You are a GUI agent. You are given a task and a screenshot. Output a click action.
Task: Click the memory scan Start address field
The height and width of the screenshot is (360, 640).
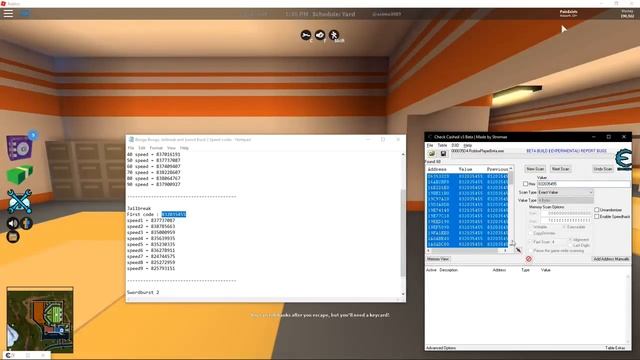(x=566, y=213)
